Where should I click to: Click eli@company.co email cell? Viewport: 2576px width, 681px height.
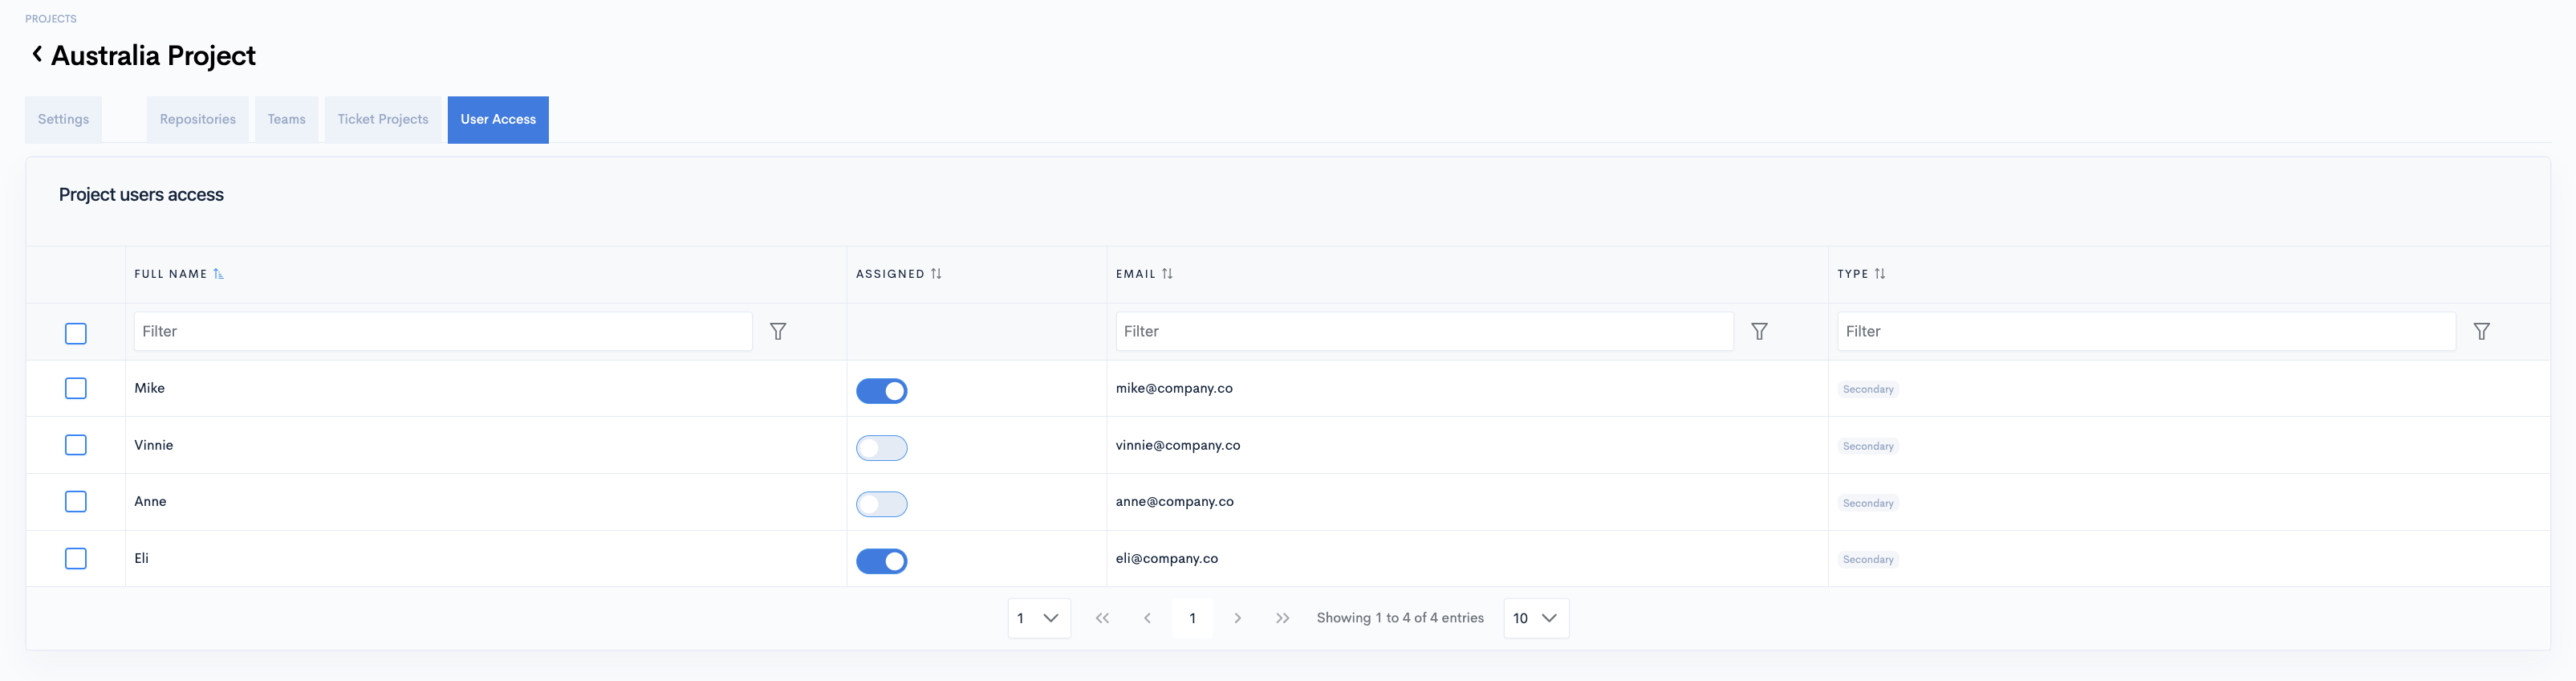(x=1167, y=558)
